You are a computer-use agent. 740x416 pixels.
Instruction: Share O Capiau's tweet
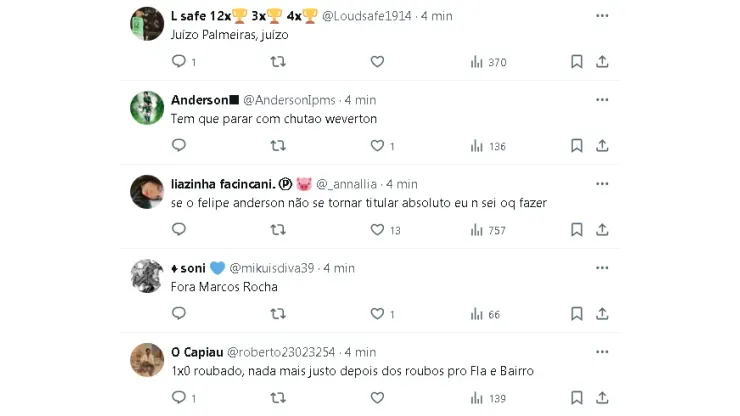tap(602, 398)
